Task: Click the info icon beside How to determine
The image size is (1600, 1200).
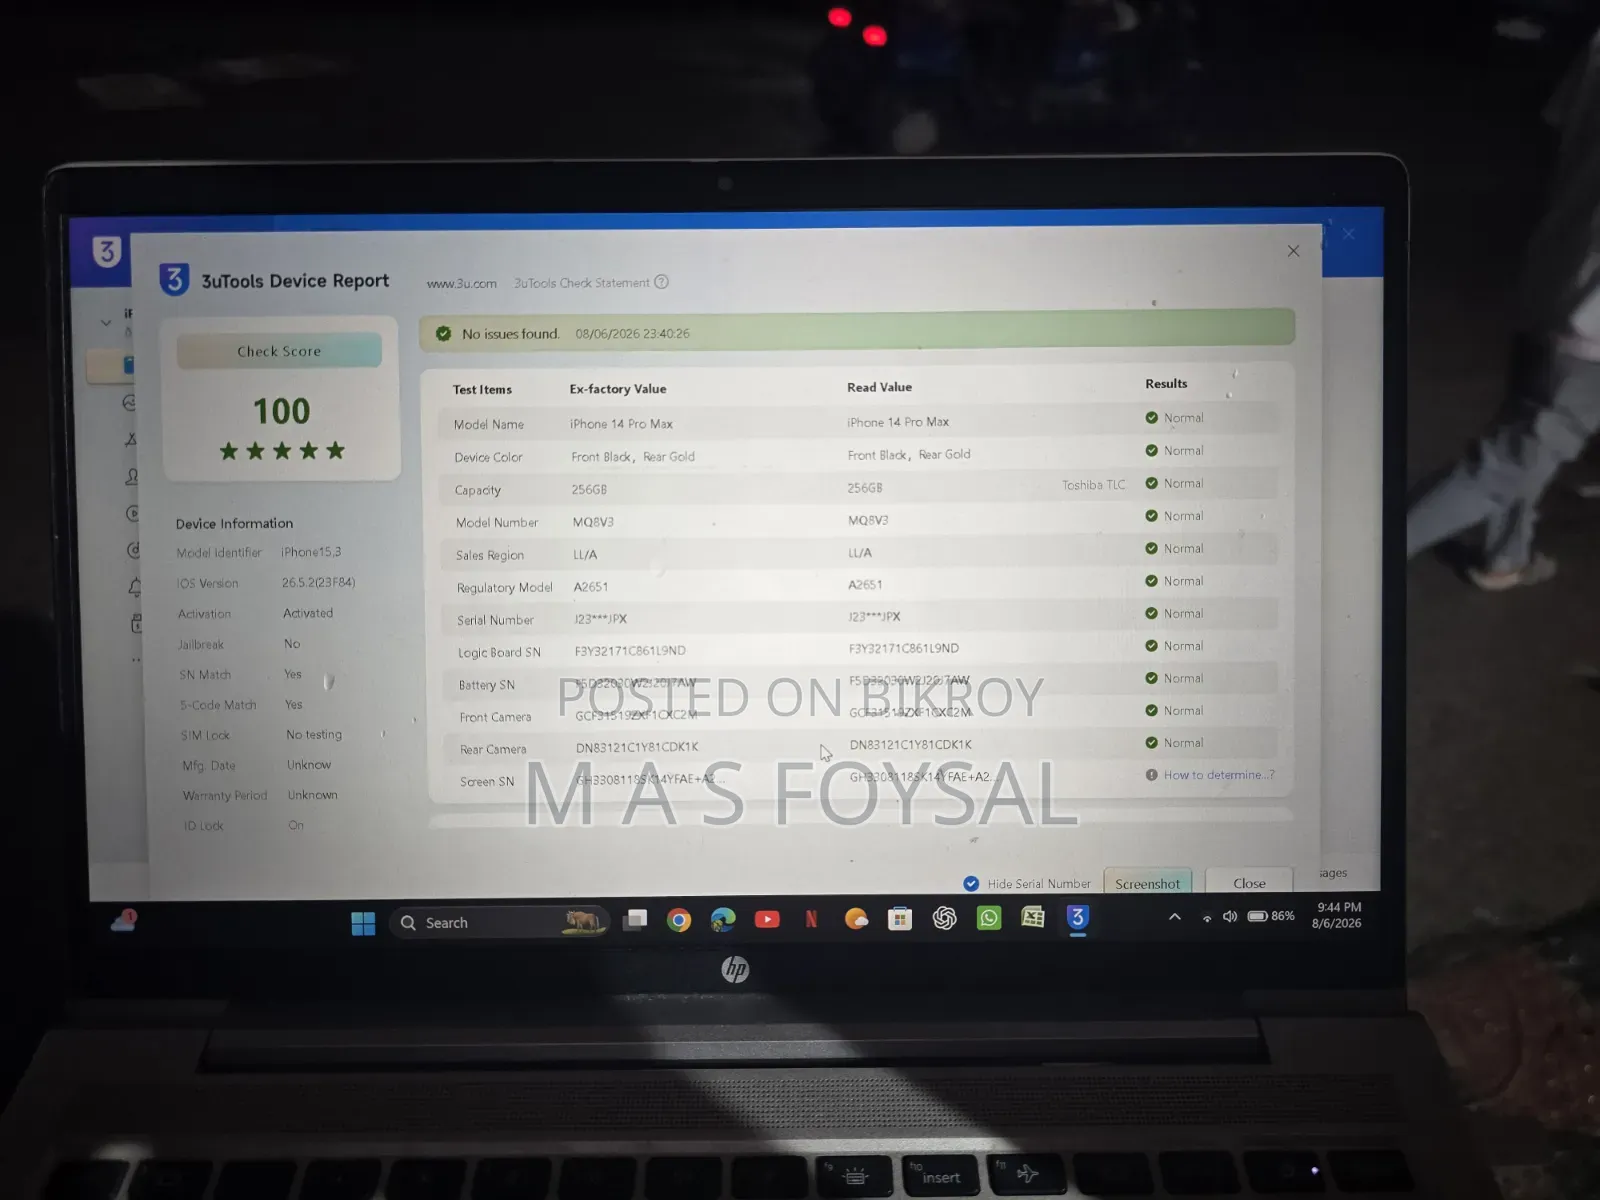Action: (1151, 775)
